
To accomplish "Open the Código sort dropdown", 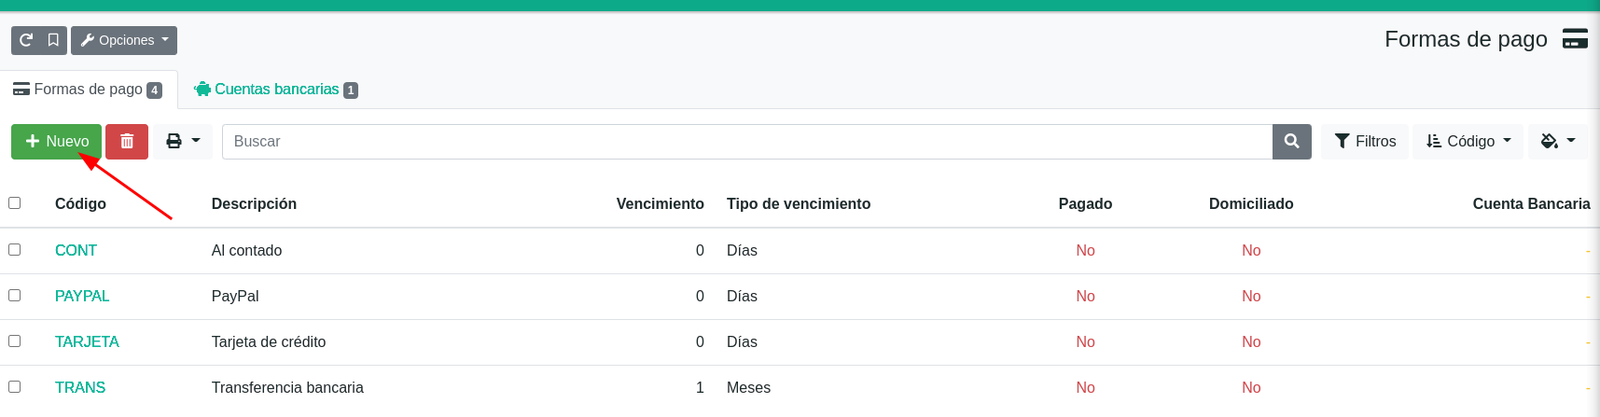I will pos(1468,141).
